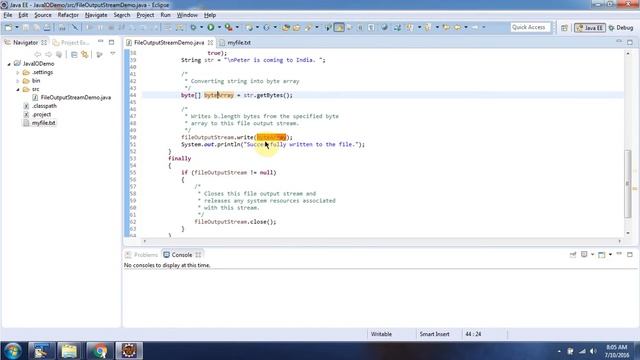Open the New dropdown arrow in toolbar

[x=17, y=27]
